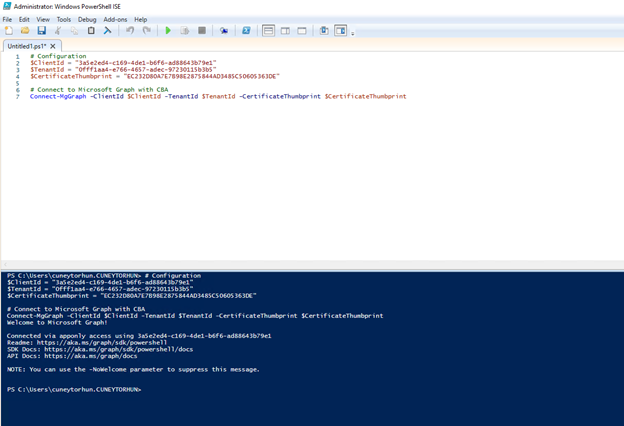Click the New Script toolbar icon

(9, 31)
